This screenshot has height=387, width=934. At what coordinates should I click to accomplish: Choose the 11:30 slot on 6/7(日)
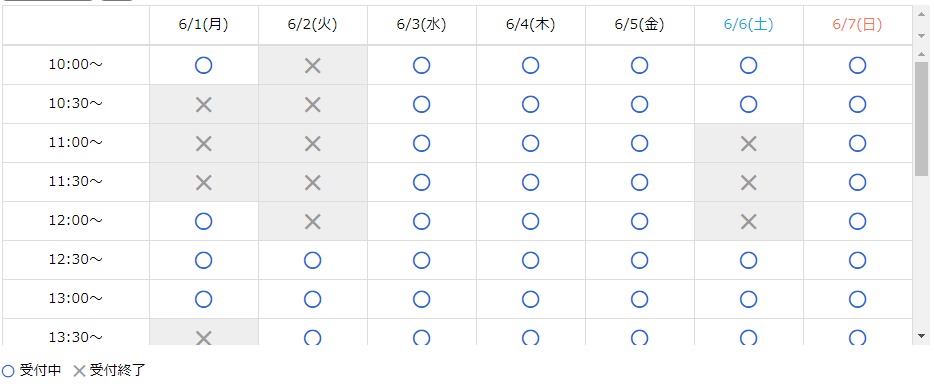[857, 182]
